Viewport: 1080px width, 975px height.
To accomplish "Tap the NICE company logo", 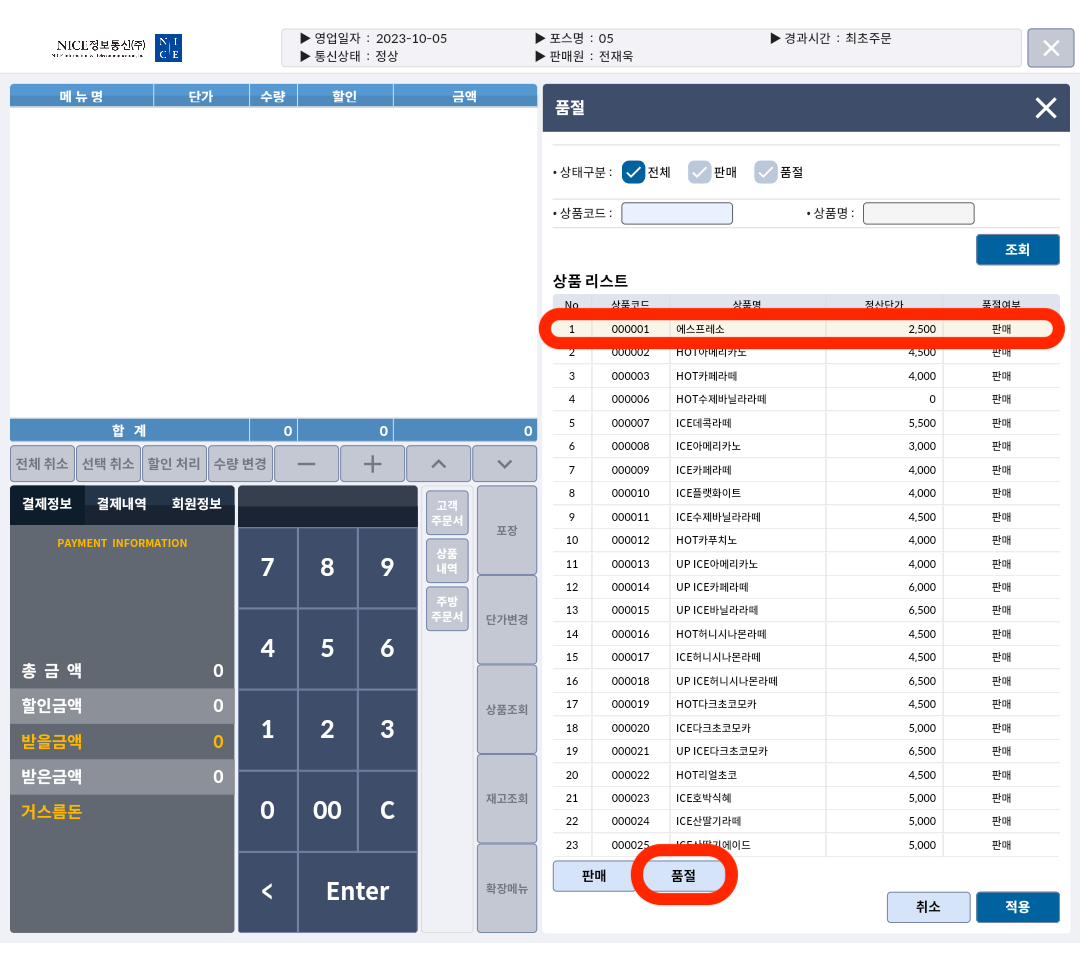I will pos(118,48).
